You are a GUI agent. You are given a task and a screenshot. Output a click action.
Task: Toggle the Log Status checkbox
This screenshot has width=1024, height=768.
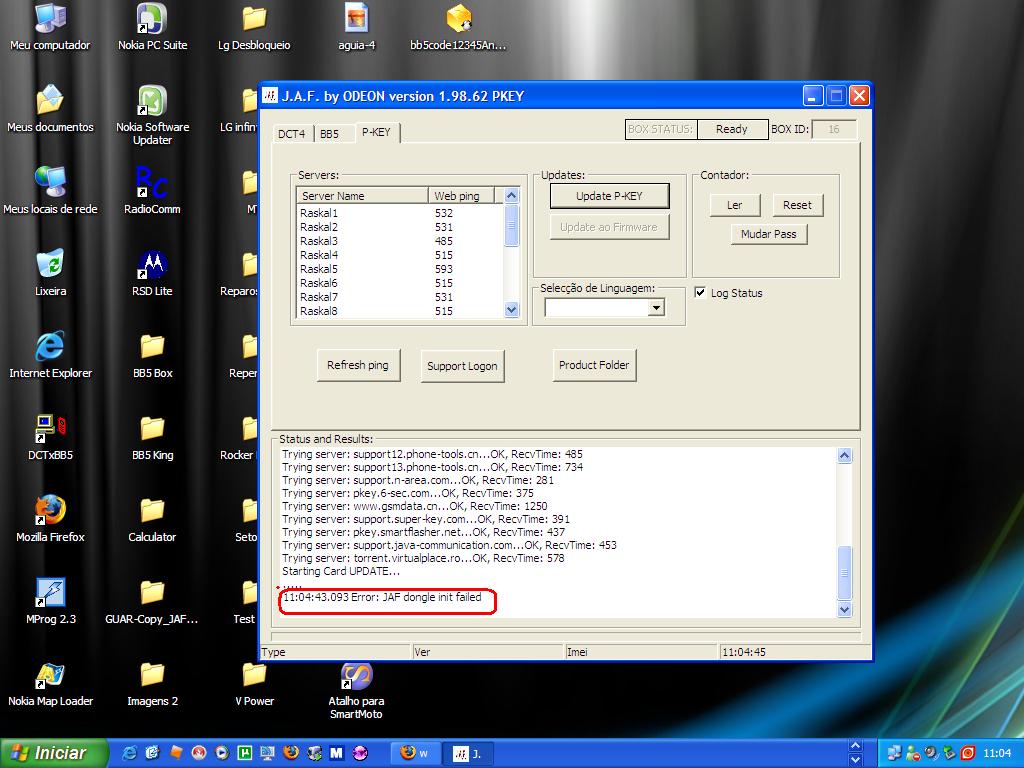point(700,293)
